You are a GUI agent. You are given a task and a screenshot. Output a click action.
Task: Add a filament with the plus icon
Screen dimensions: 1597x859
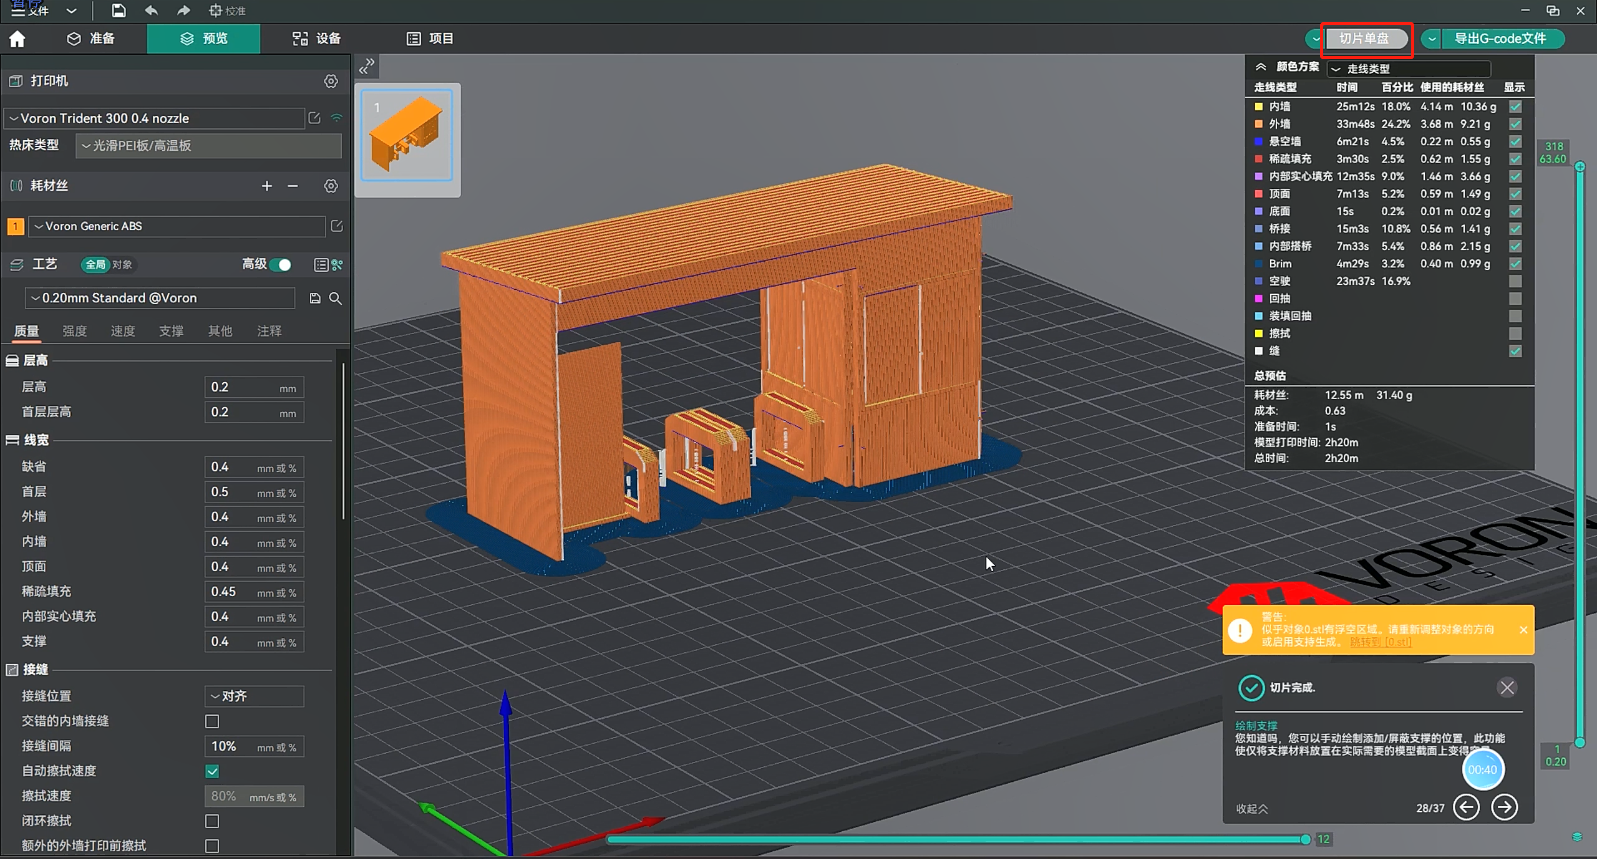pos(267,186)
